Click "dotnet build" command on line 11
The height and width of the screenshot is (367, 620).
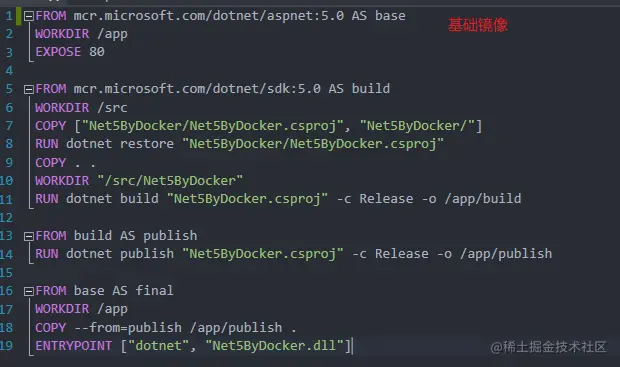coord(112,199)
